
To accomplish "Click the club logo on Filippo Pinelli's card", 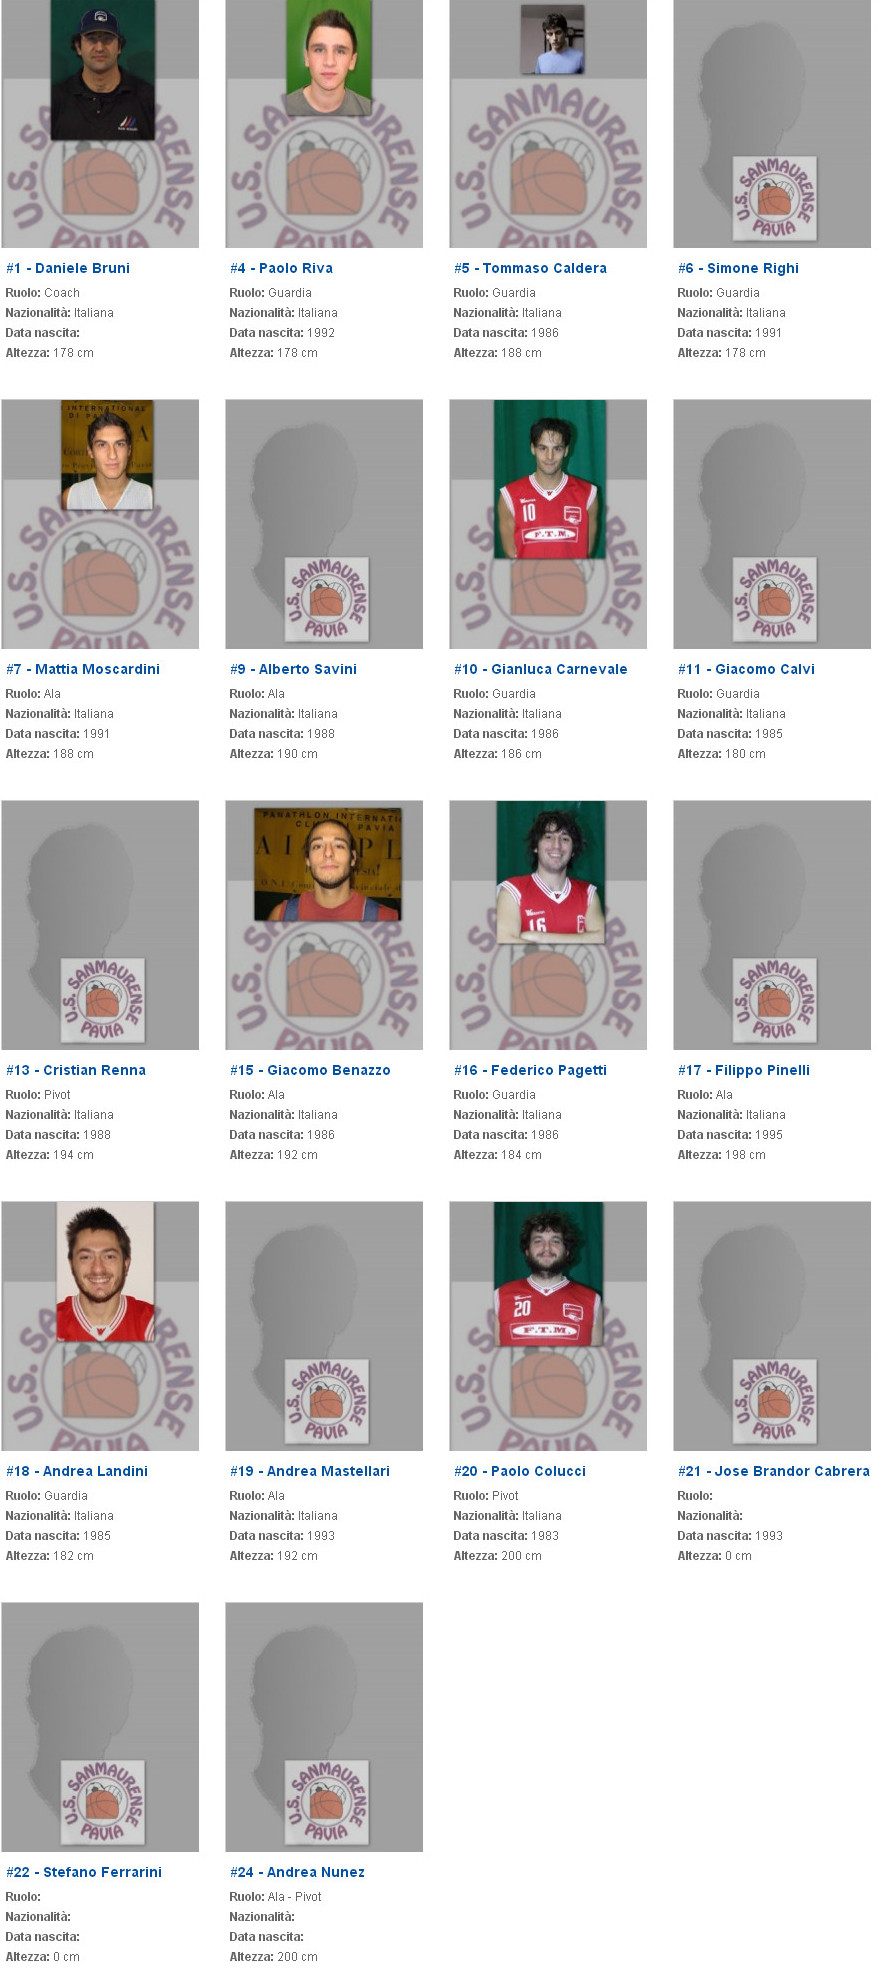I will (x=775, y=1000).
